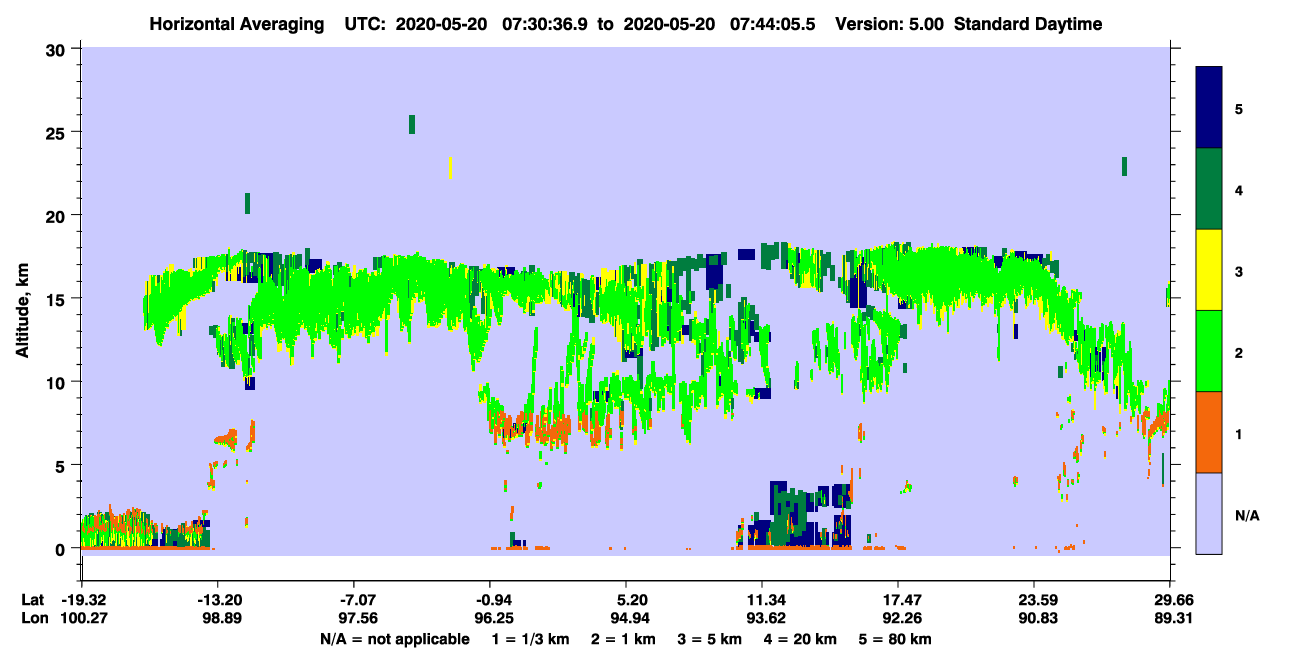Click the 'Lon' row label
The height and width of the screenshot is (667, 1300).
33,618
